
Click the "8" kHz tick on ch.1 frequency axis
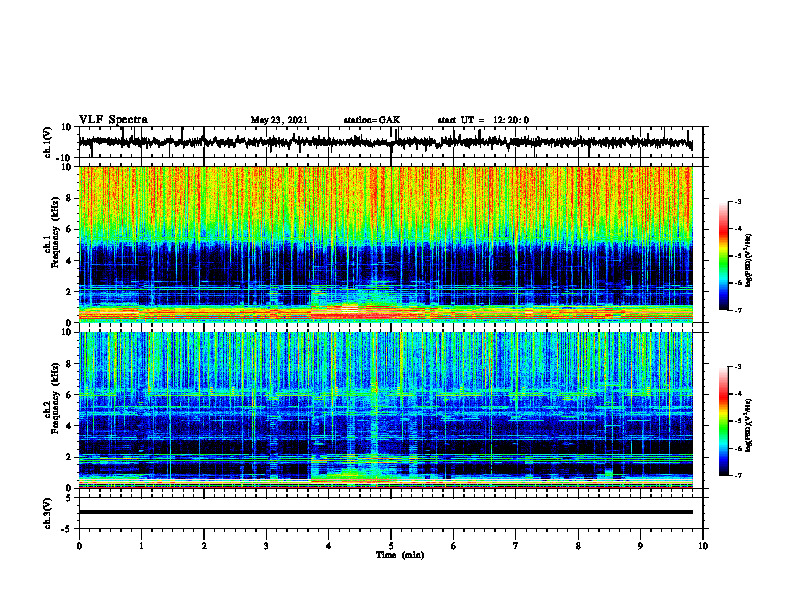click(70, 198)
